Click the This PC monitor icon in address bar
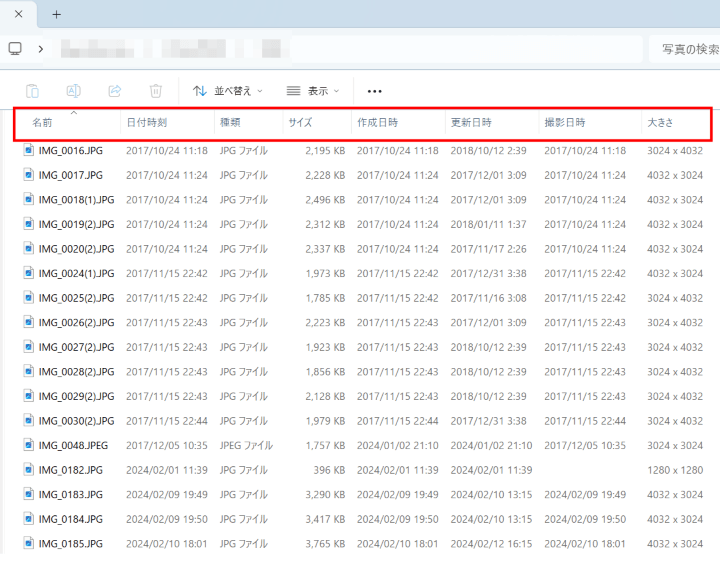Screen dimensions: 720x576 pos(15,49)
